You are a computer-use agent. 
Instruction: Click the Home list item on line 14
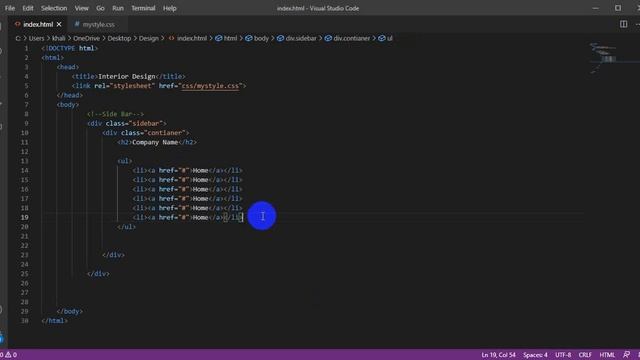point(188,170)
